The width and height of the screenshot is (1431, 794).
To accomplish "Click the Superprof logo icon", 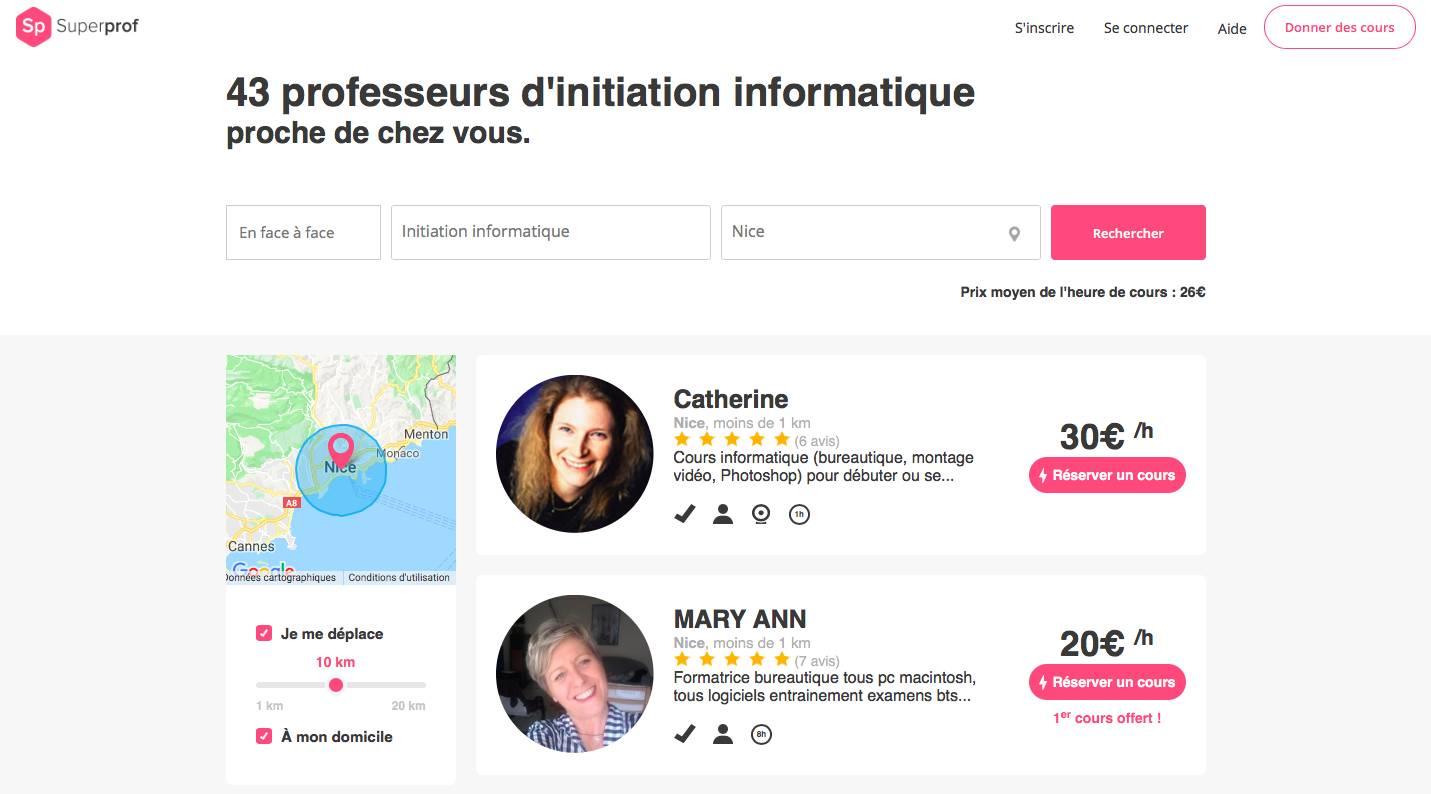I will pos(33,27).
